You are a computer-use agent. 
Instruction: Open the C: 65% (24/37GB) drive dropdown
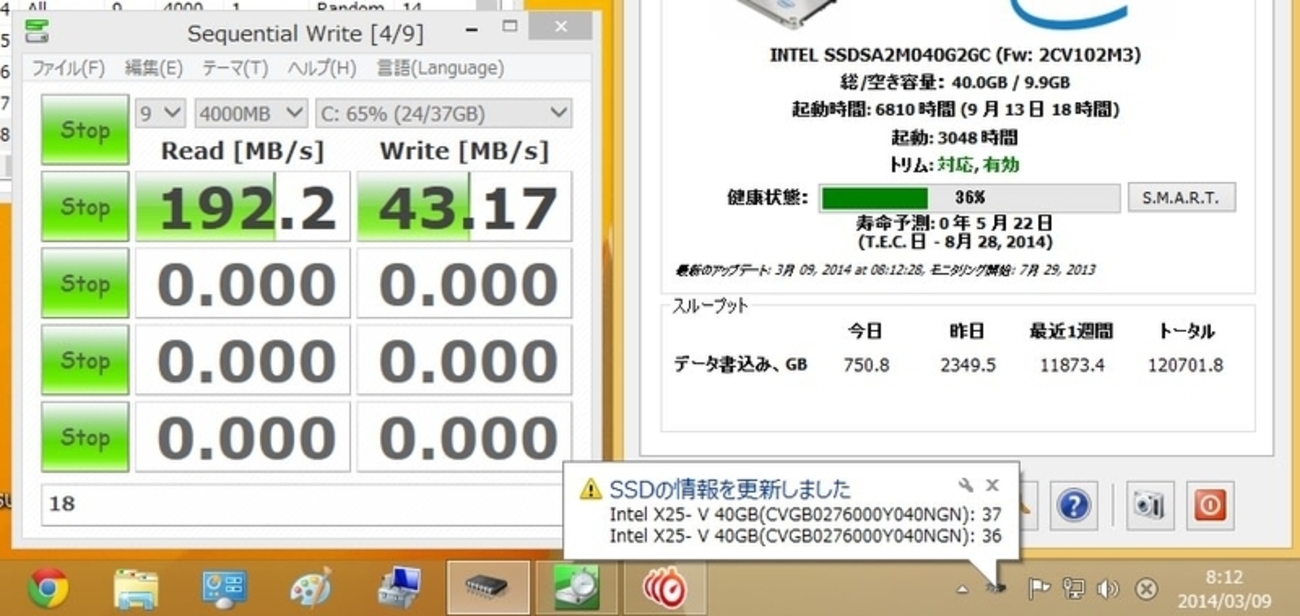pyautogui.click(x=444, y=113)
